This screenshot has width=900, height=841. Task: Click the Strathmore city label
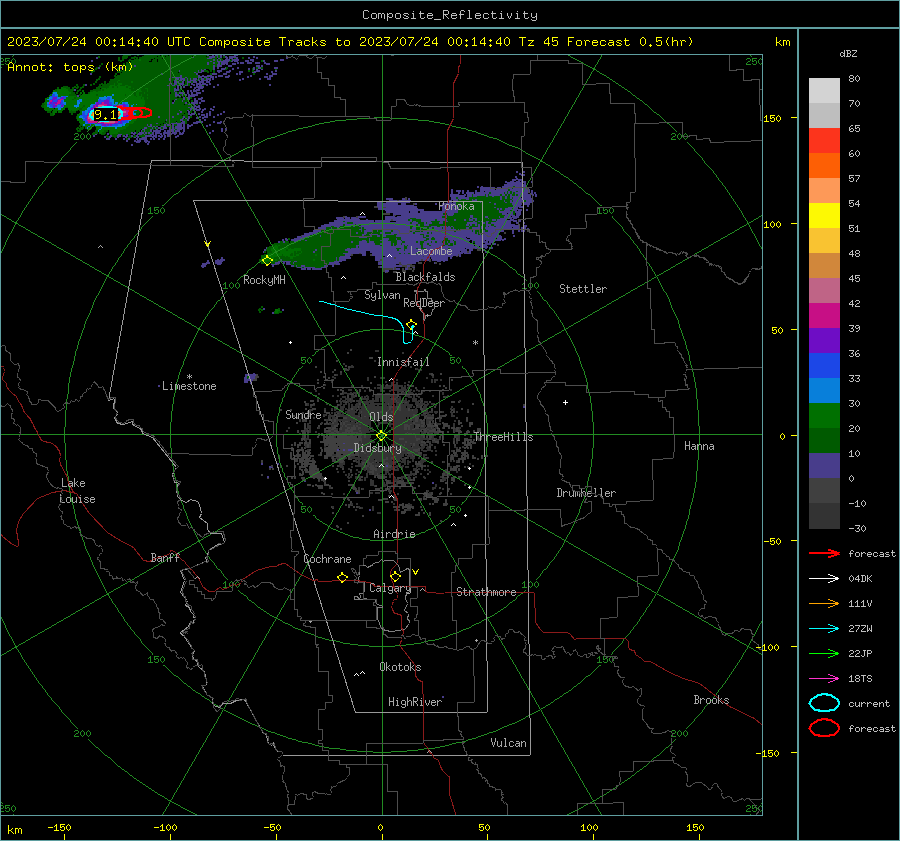[486, 592]
